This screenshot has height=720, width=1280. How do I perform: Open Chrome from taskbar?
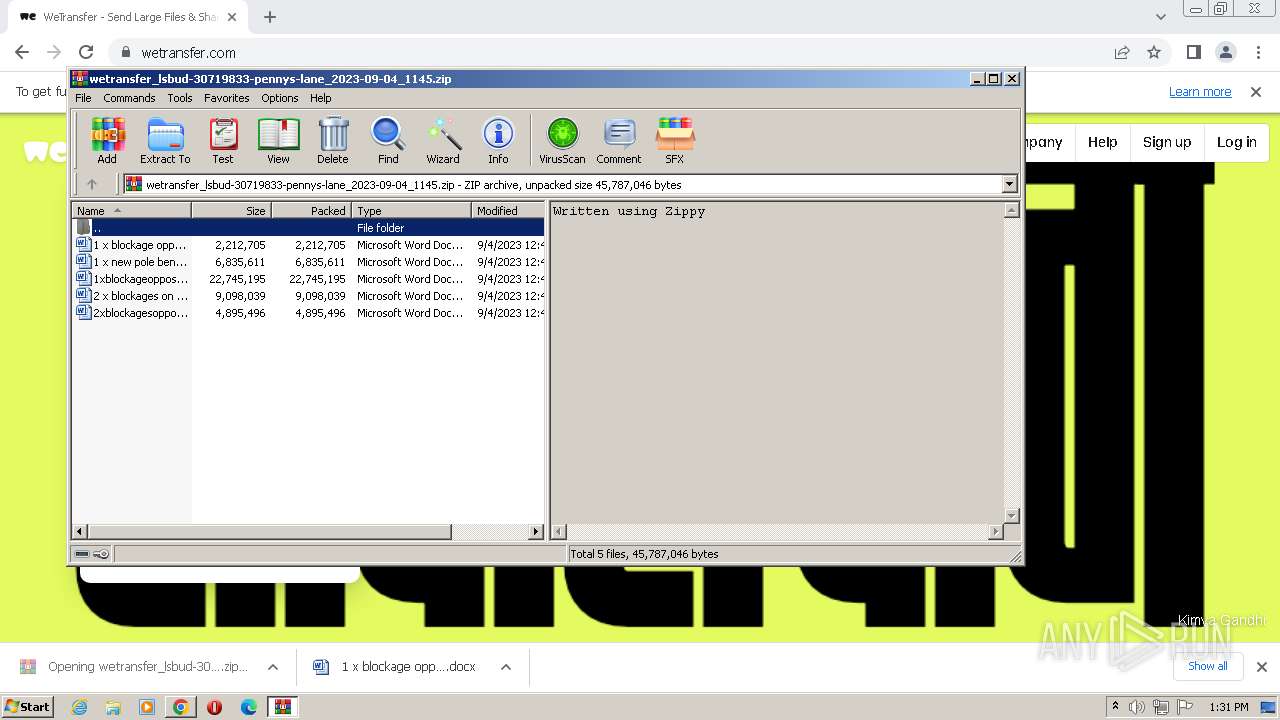tap(181, 707)
